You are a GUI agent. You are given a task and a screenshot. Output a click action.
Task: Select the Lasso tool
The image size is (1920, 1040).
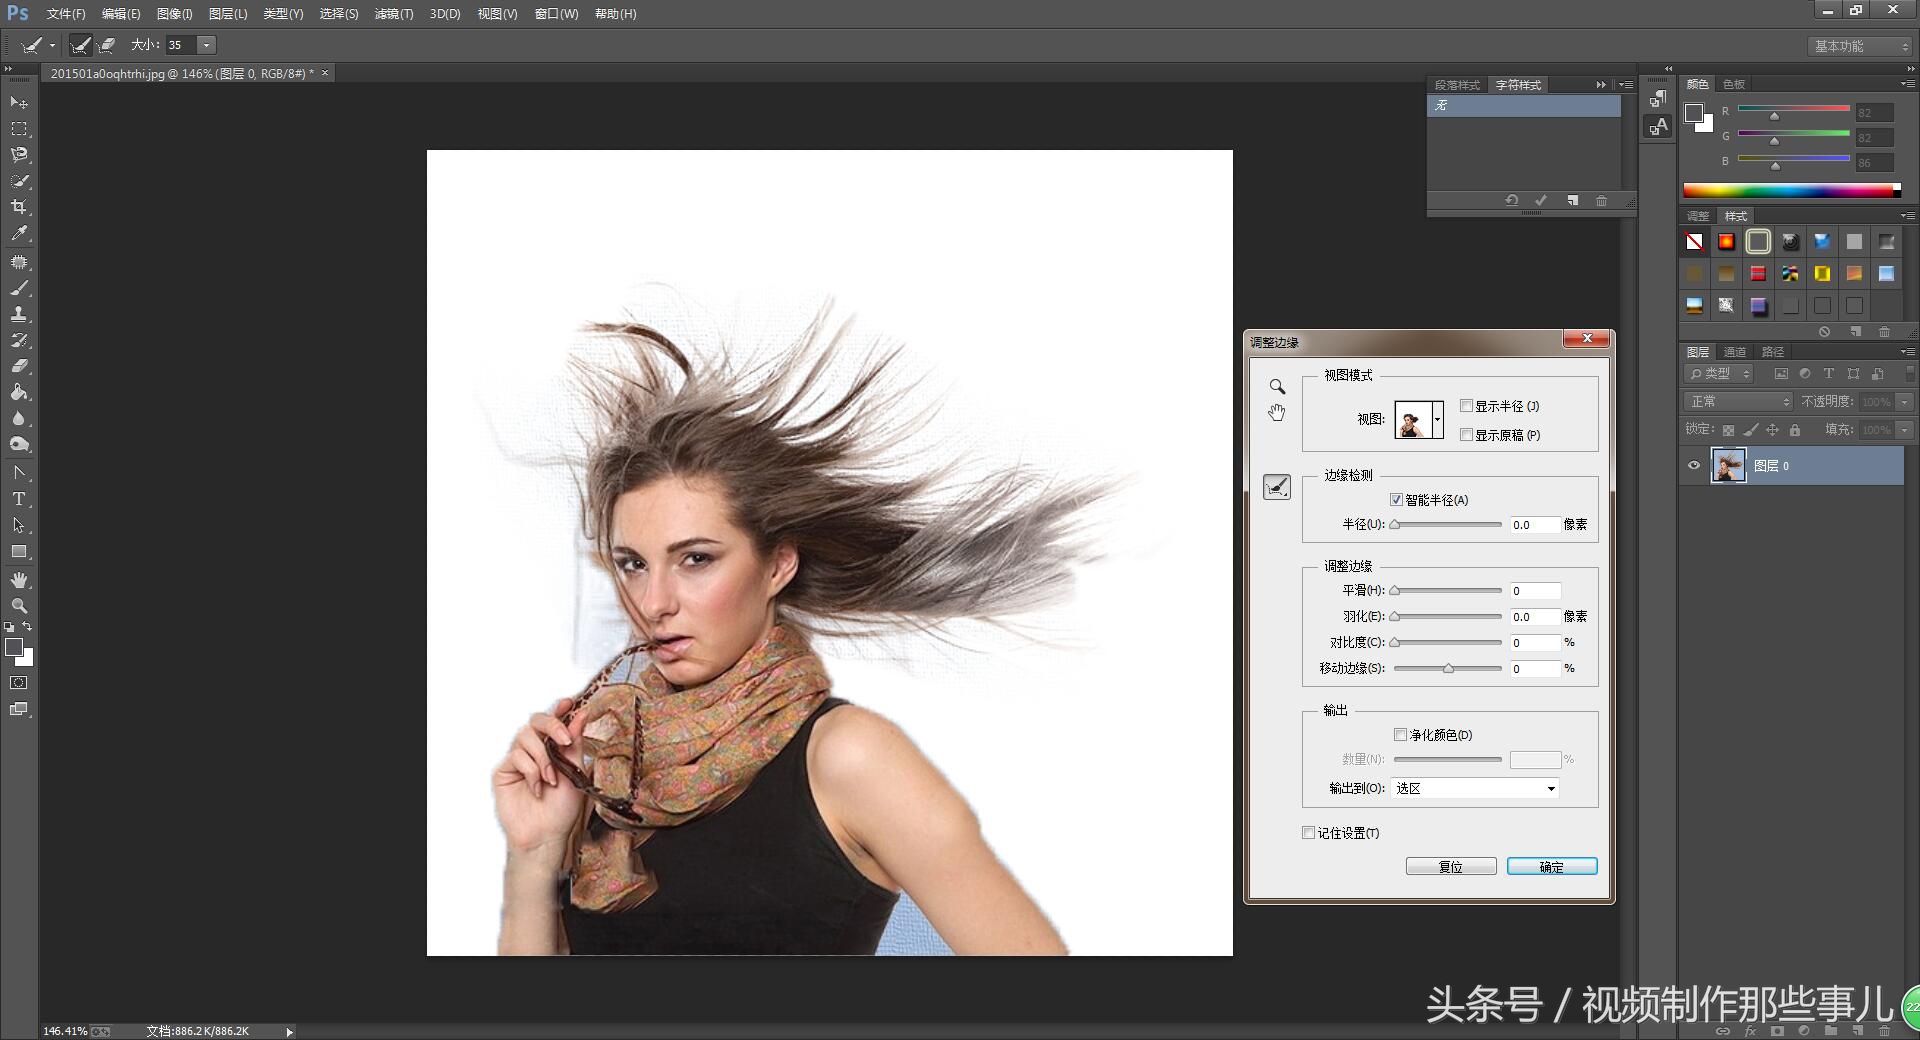tap(19, 155)
